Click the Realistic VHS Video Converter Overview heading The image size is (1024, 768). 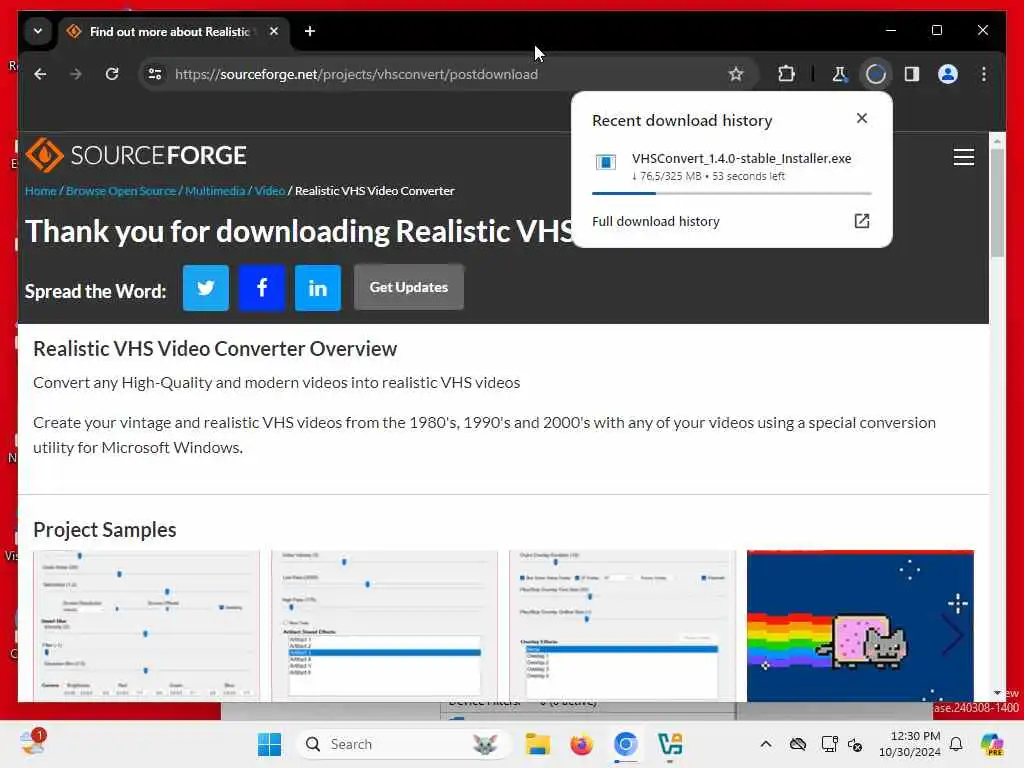click(215, 349)
